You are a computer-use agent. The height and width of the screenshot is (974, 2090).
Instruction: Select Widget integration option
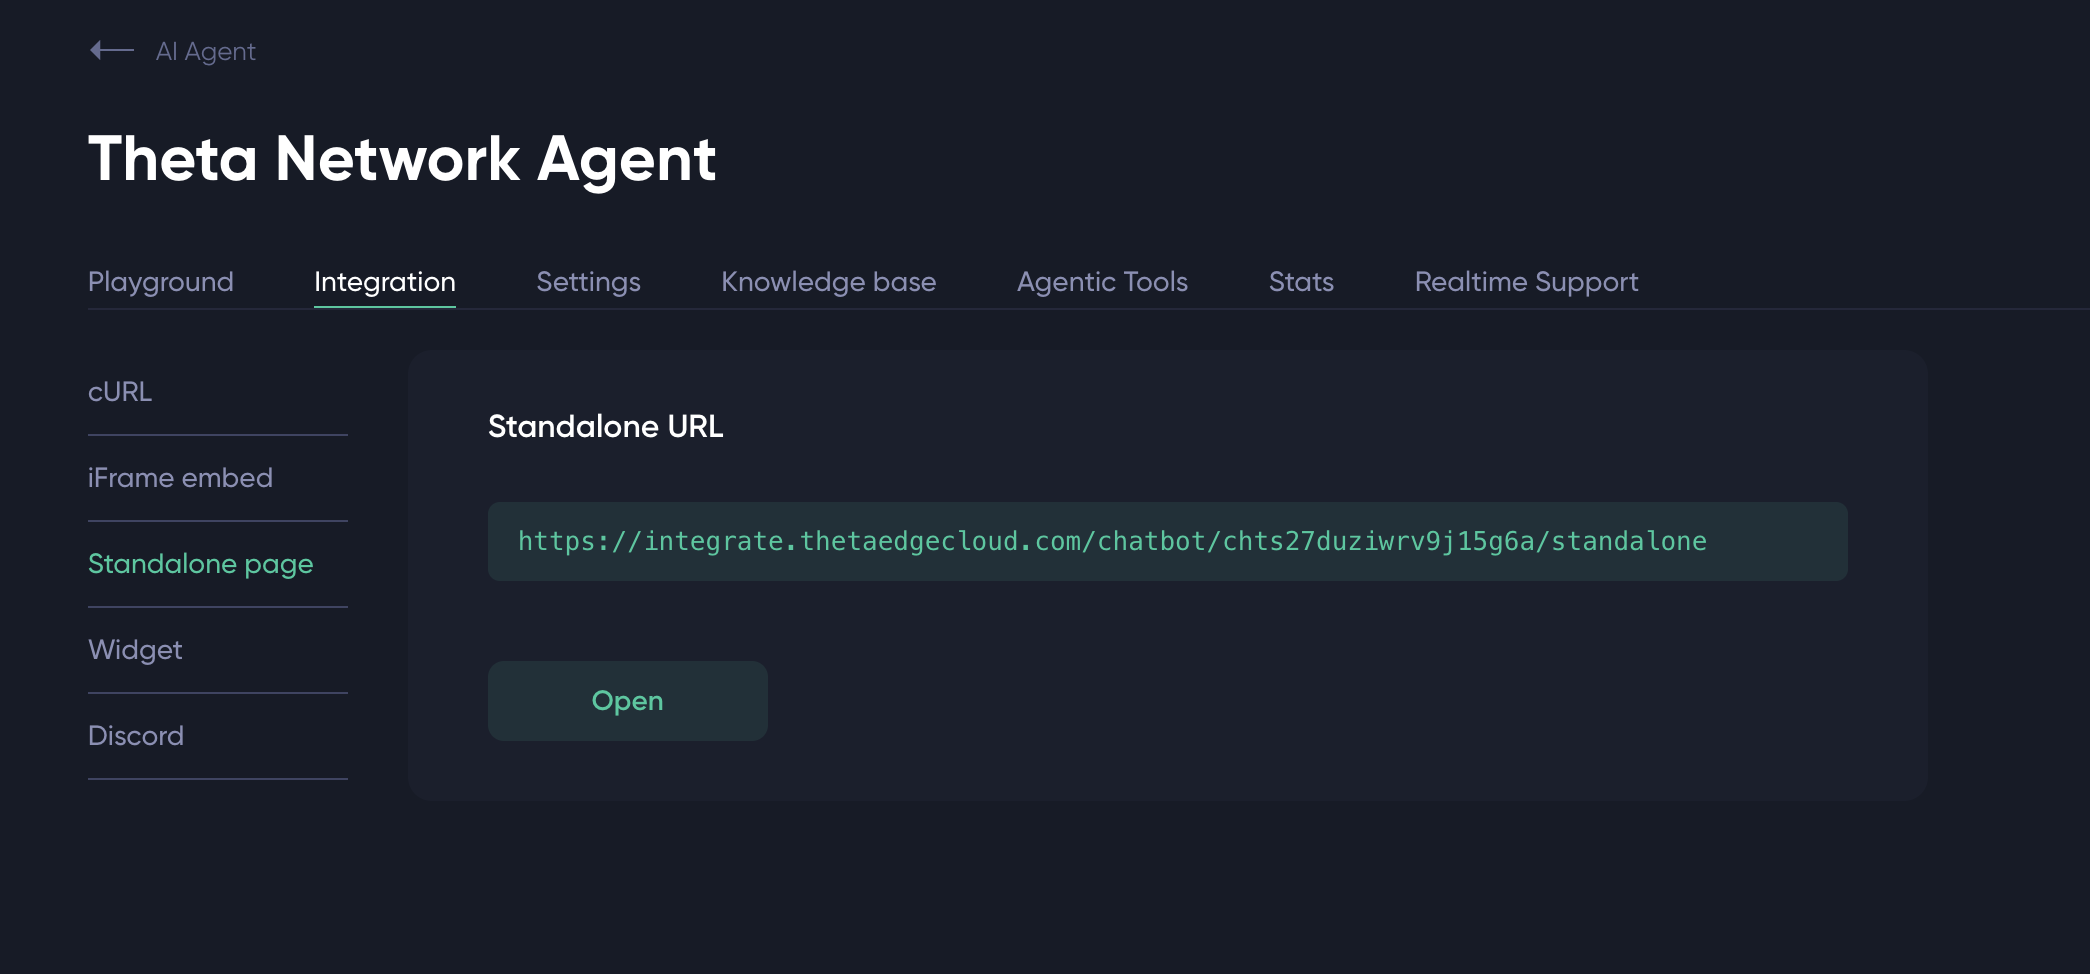[x=135, y=650]
